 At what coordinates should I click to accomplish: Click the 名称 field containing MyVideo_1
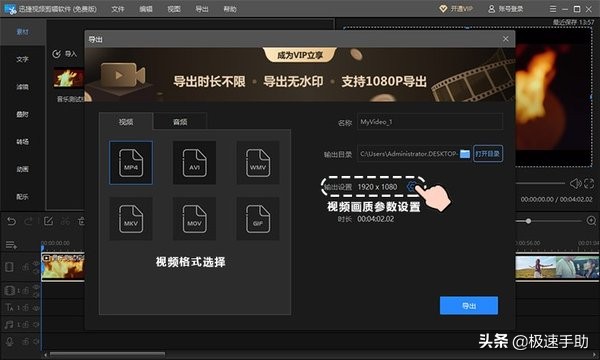click(x=430, y=122)
